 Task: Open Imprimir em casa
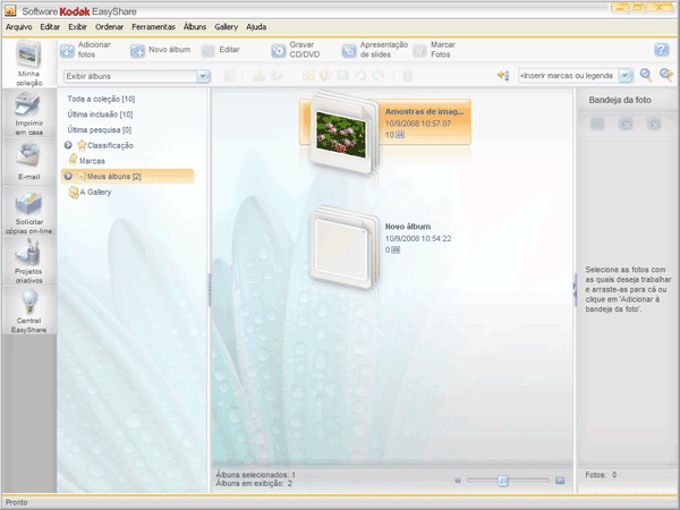pyautogui.click(x=29, y=114)
